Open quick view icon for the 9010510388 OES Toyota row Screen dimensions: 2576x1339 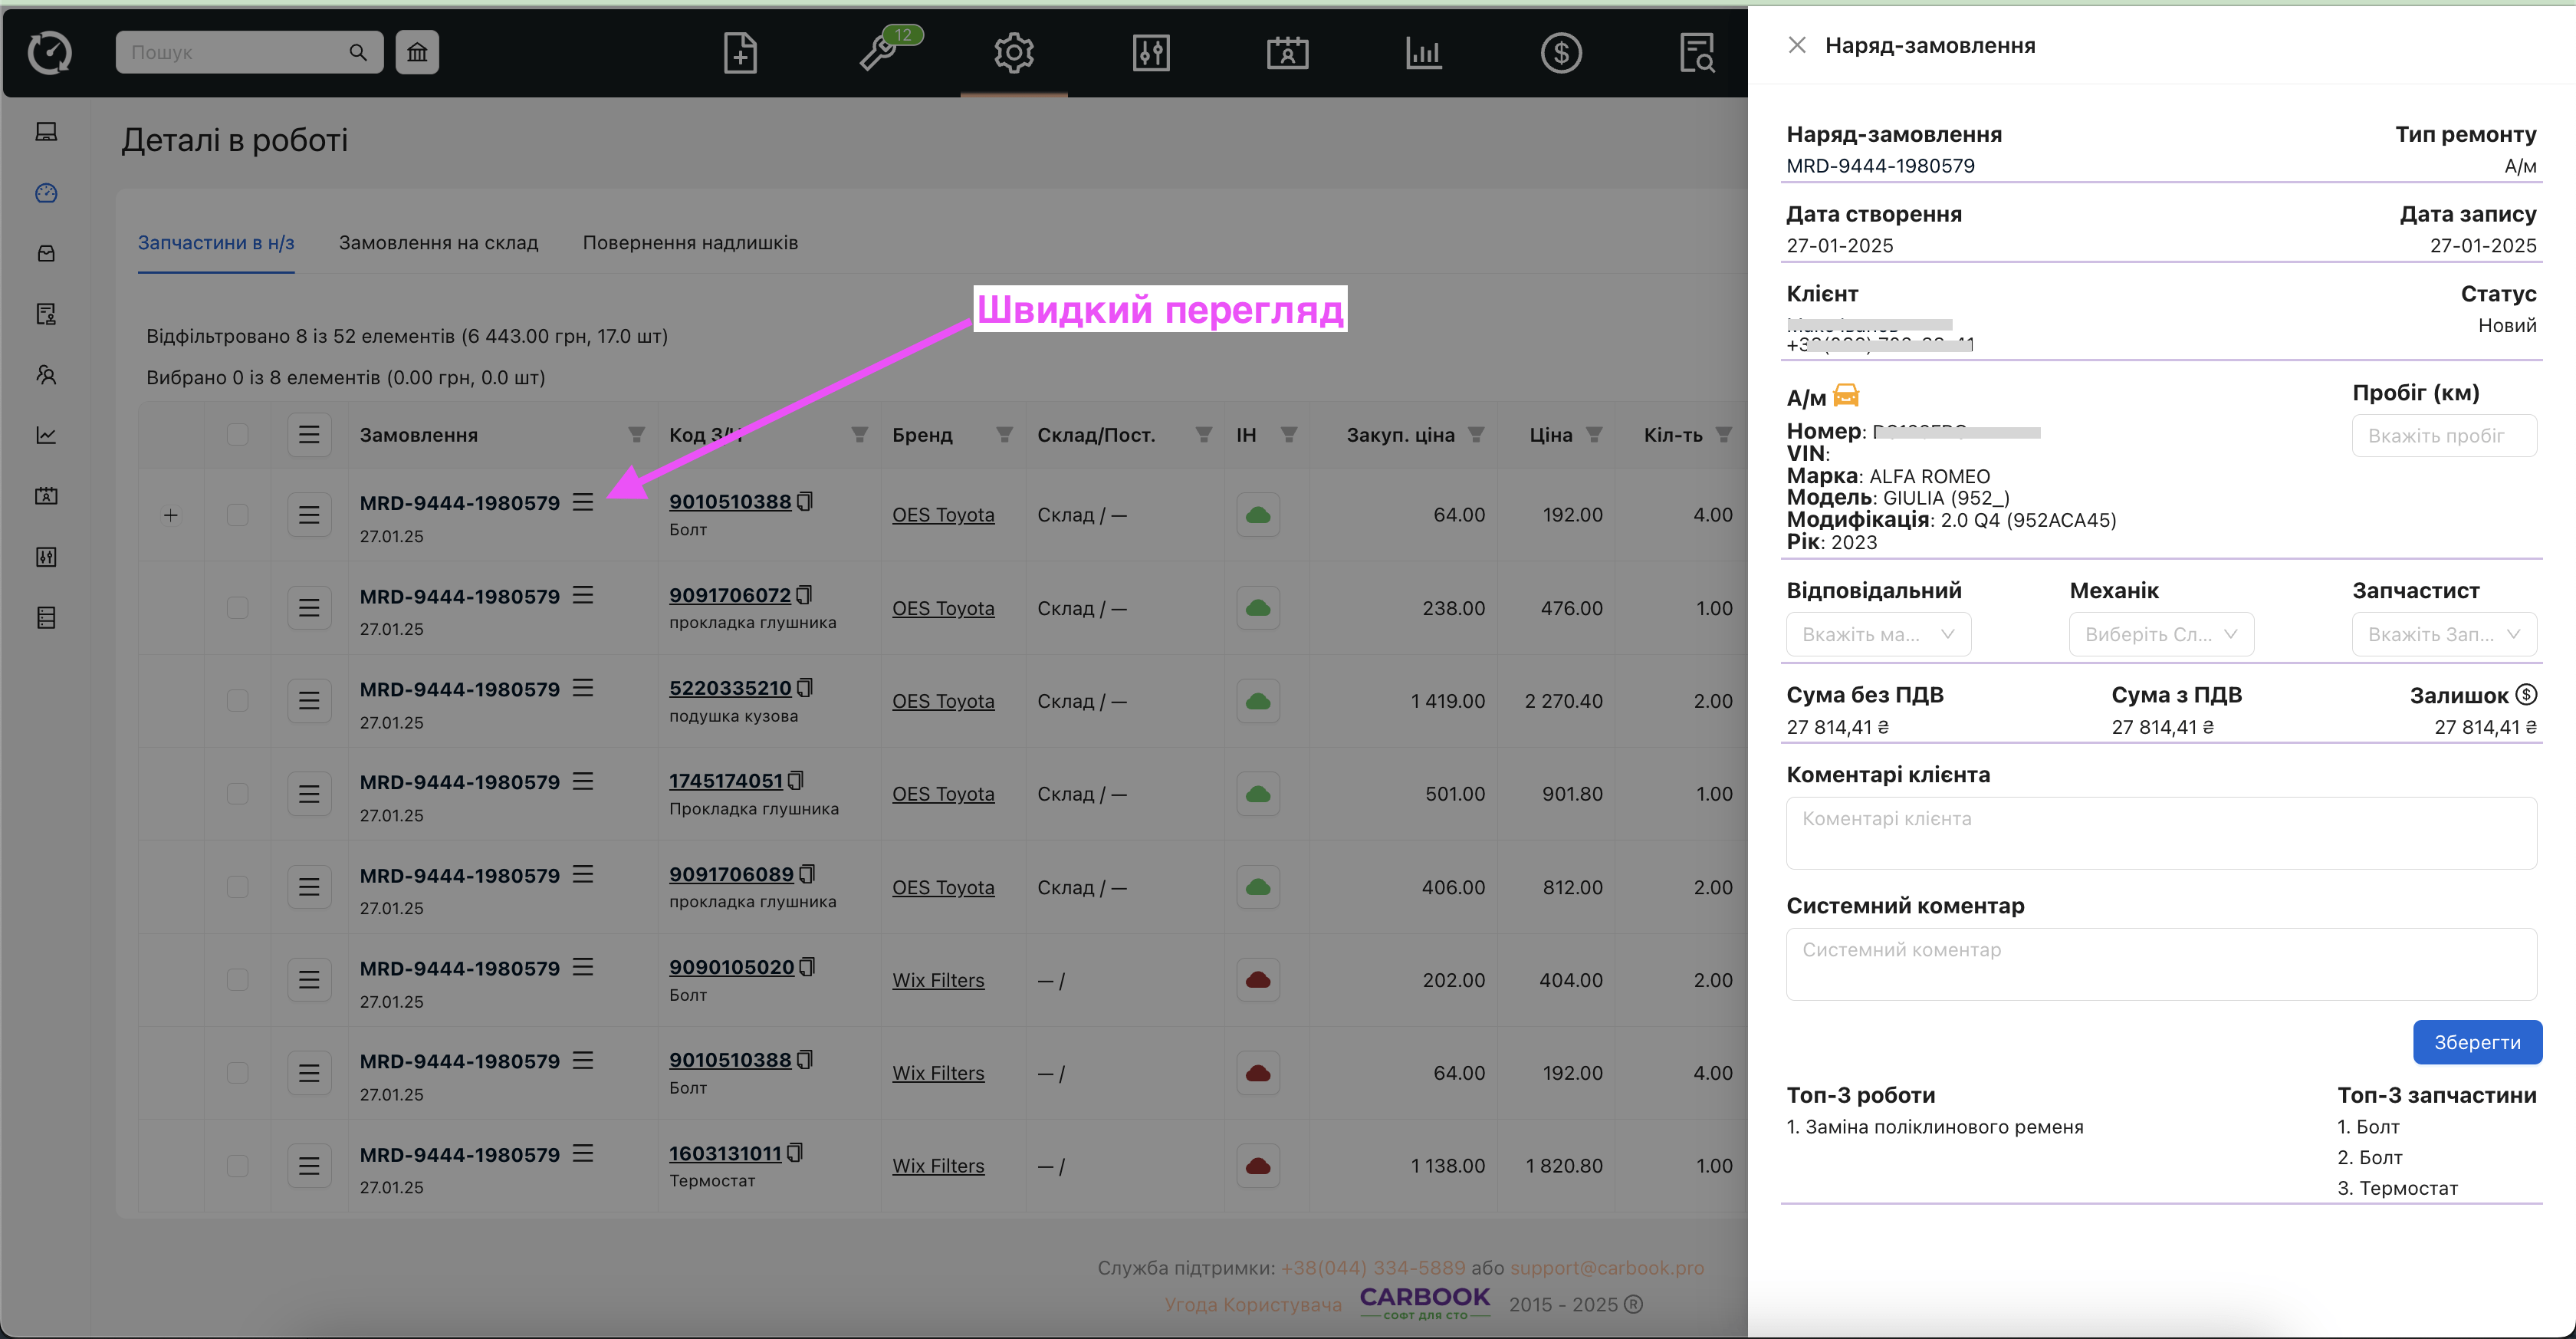tap(583, 501)
